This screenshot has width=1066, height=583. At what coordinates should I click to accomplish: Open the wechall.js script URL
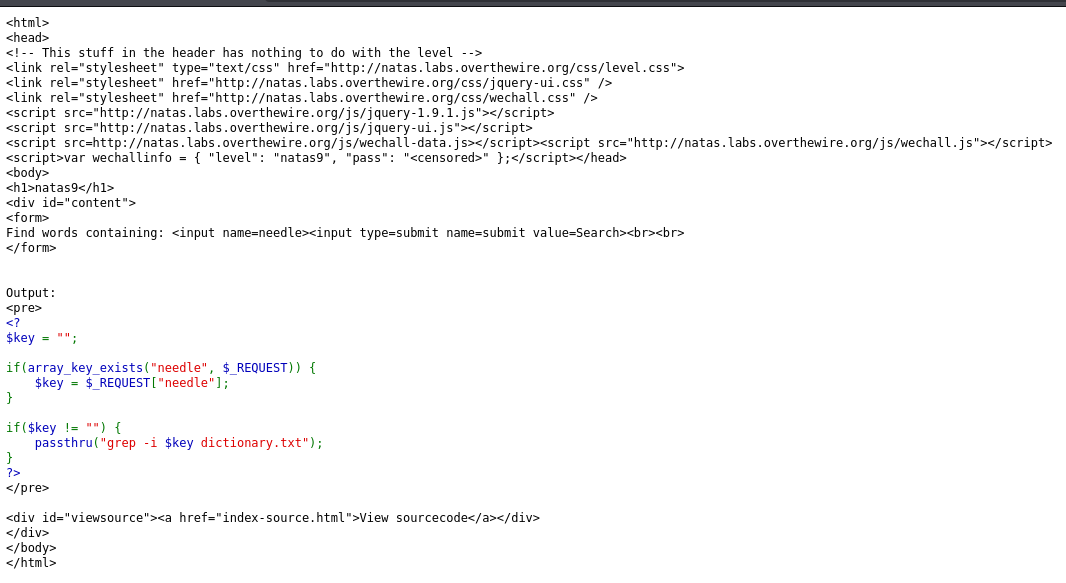click(804, 143)
